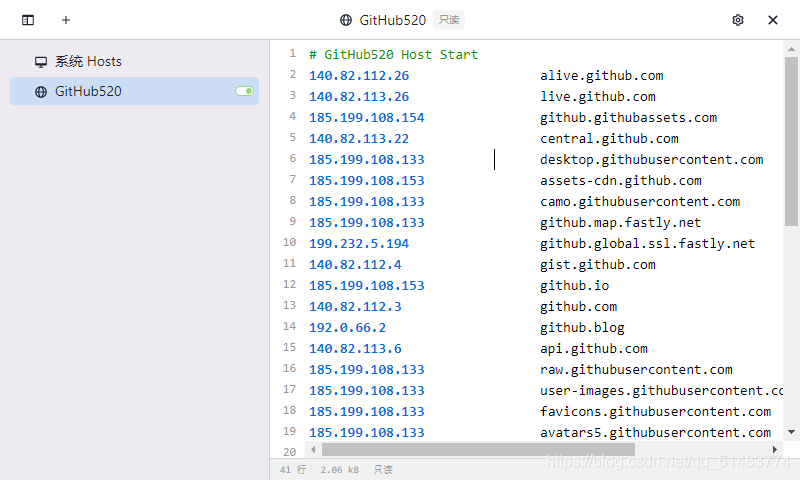Click hostname github.map.fastly.net
800x480 pixels.
[620, 222]
